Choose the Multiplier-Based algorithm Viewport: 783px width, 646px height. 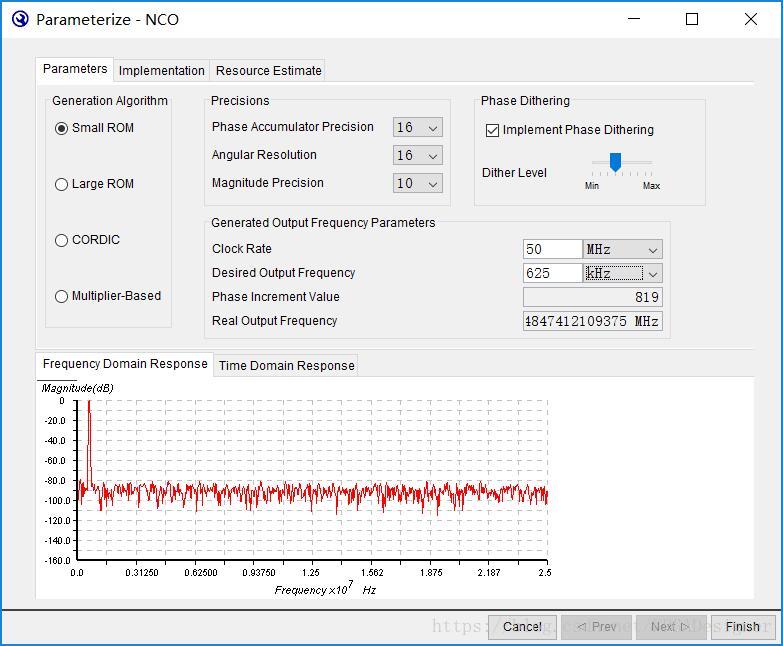pos(61,296)
